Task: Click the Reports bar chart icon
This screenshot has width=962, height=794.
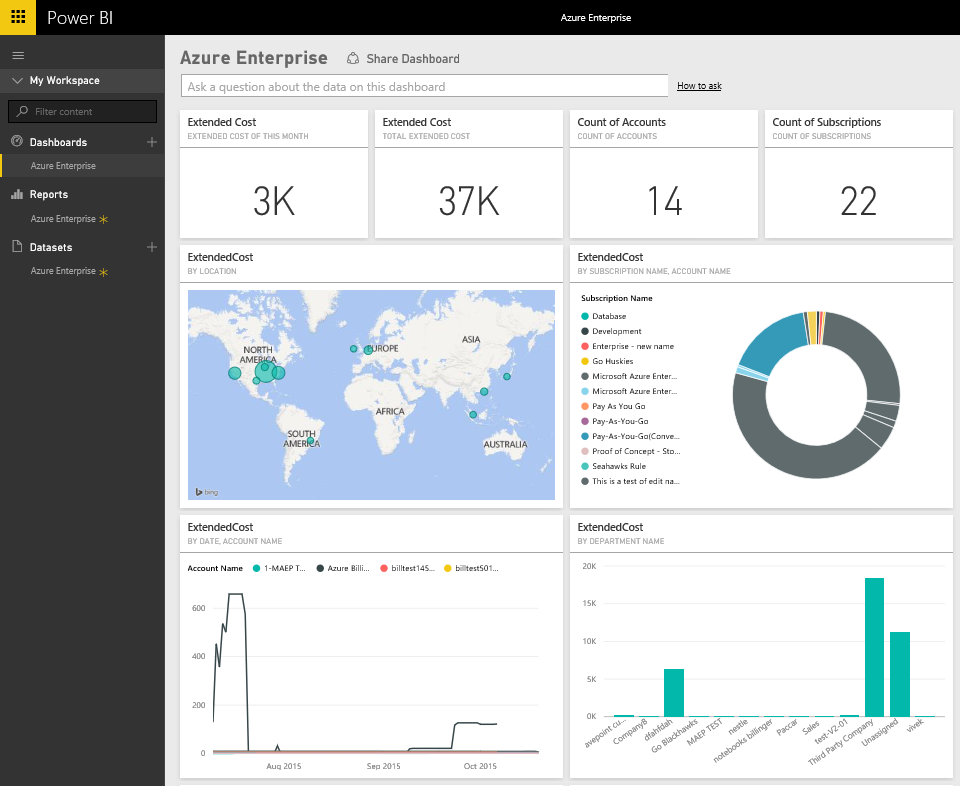Action: pyautogui.click(x=17, y=194)
